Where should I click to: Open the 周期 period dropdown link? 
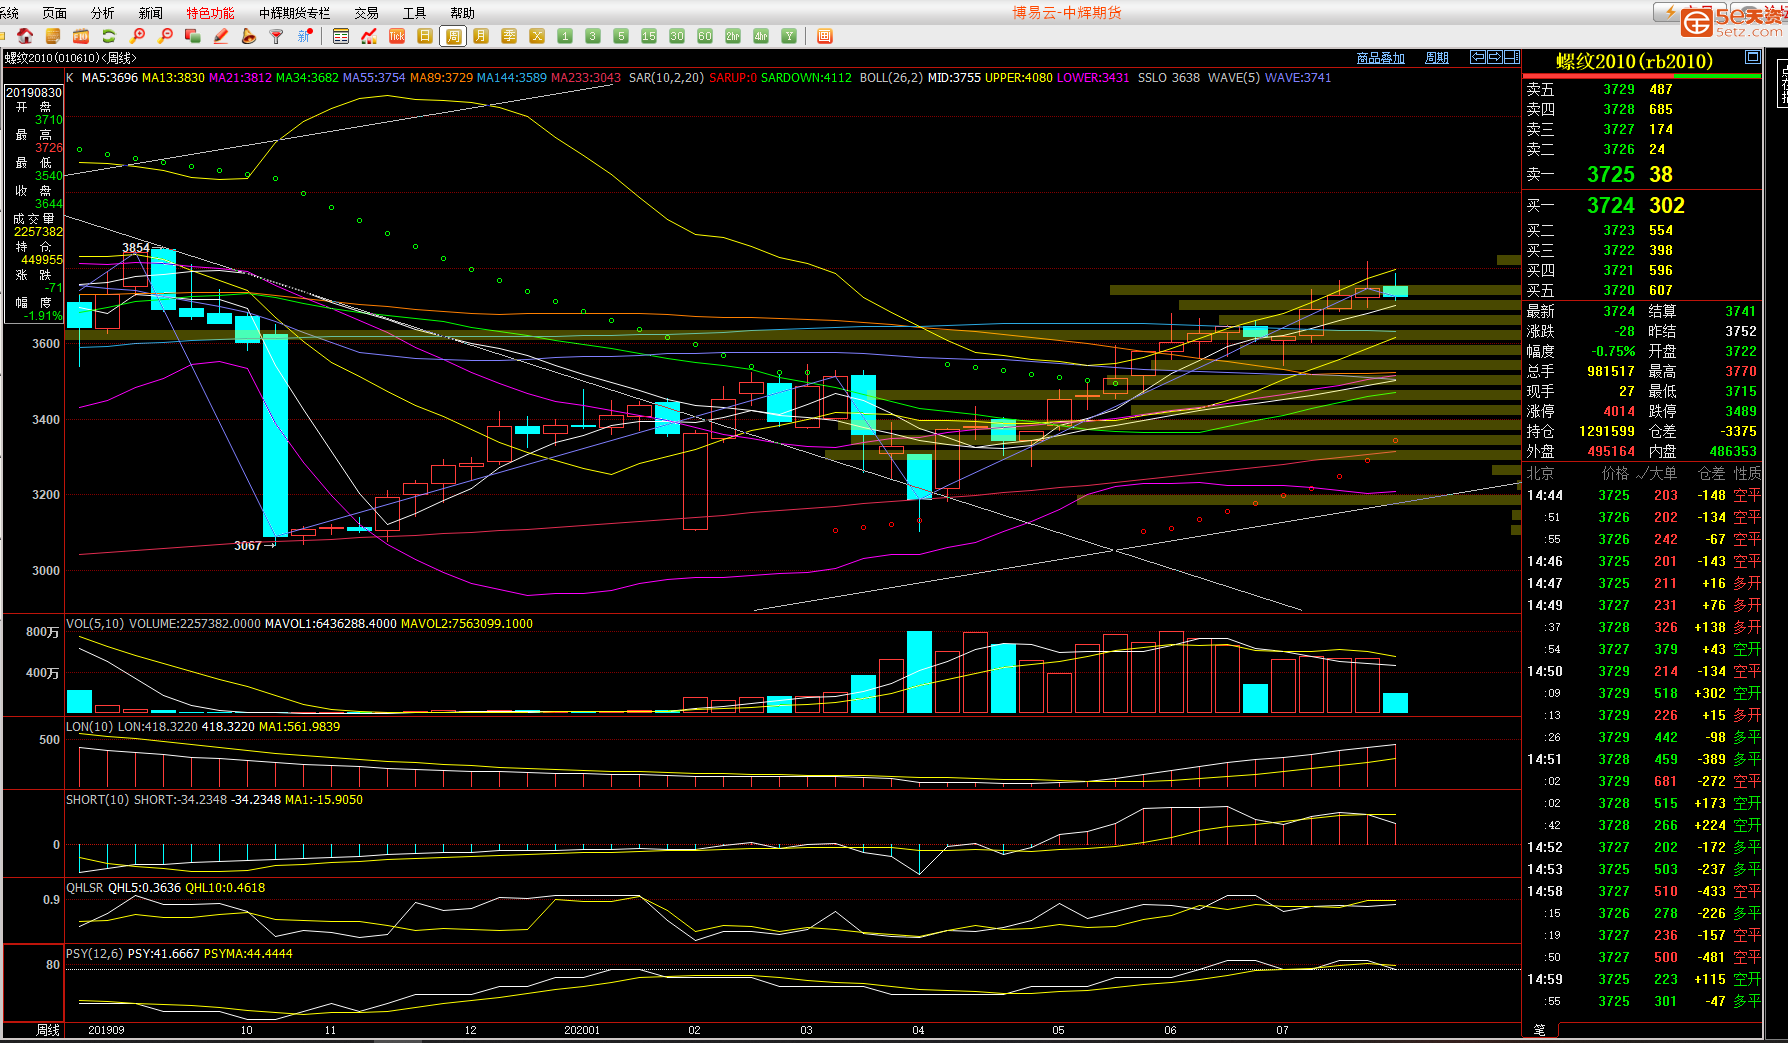1436,58
